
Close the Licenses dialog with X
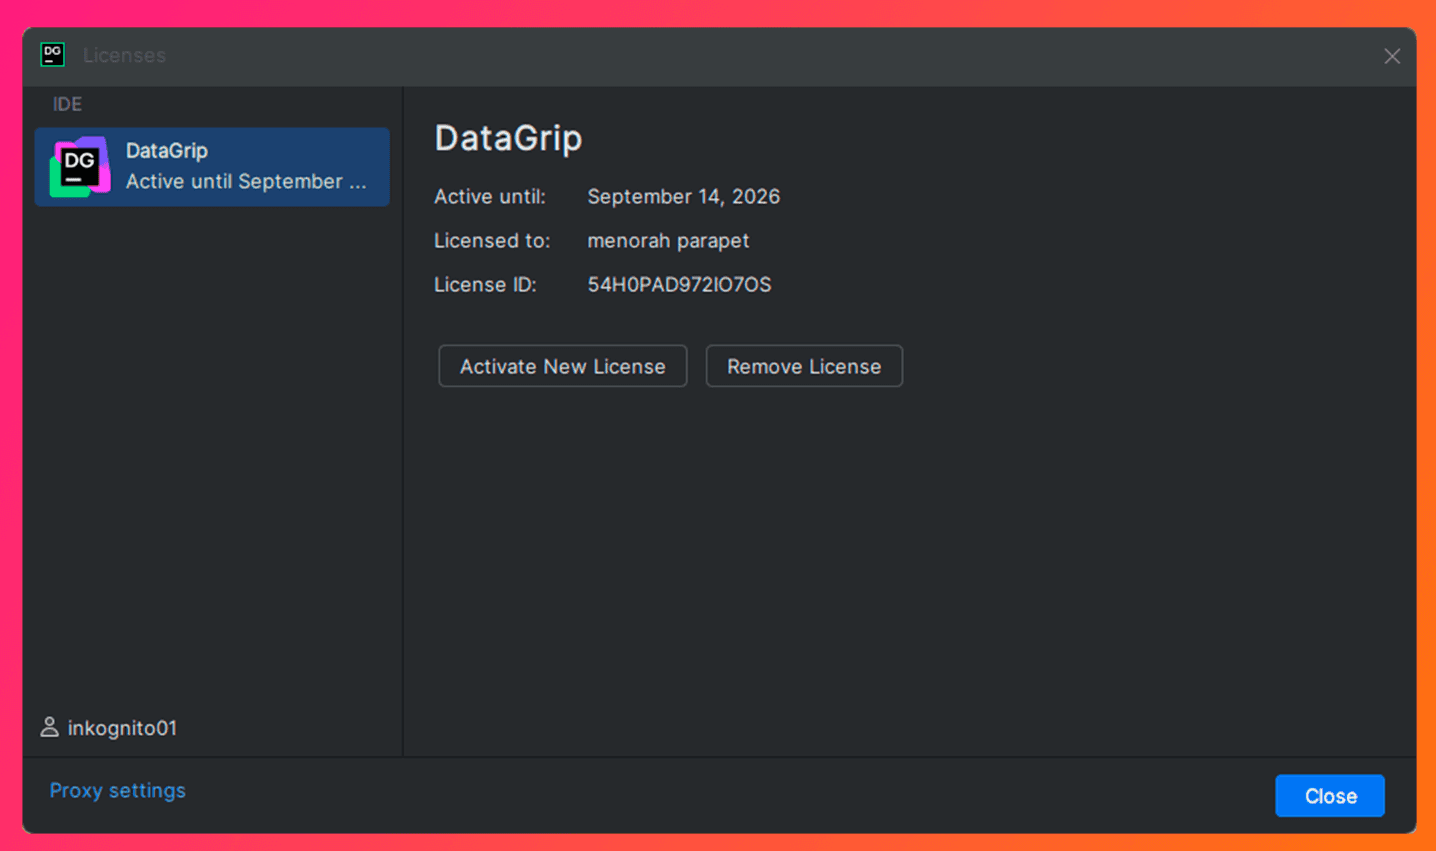[1391, 56]
